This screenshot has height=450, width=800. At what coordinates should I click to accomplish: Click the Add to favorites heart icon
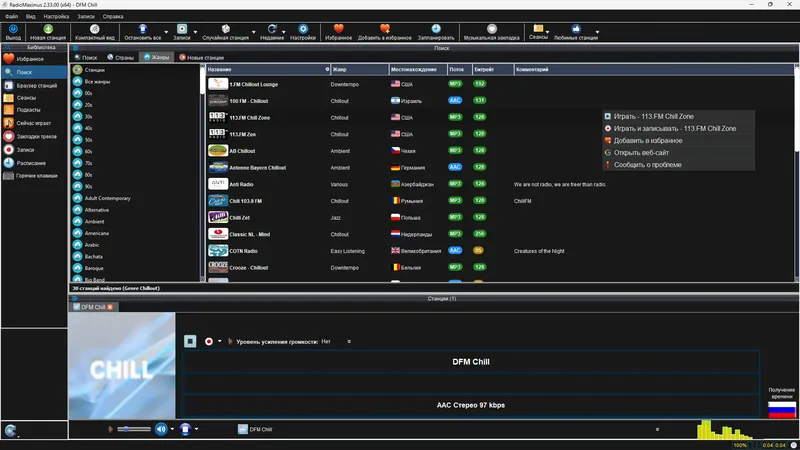coord(385,29)
